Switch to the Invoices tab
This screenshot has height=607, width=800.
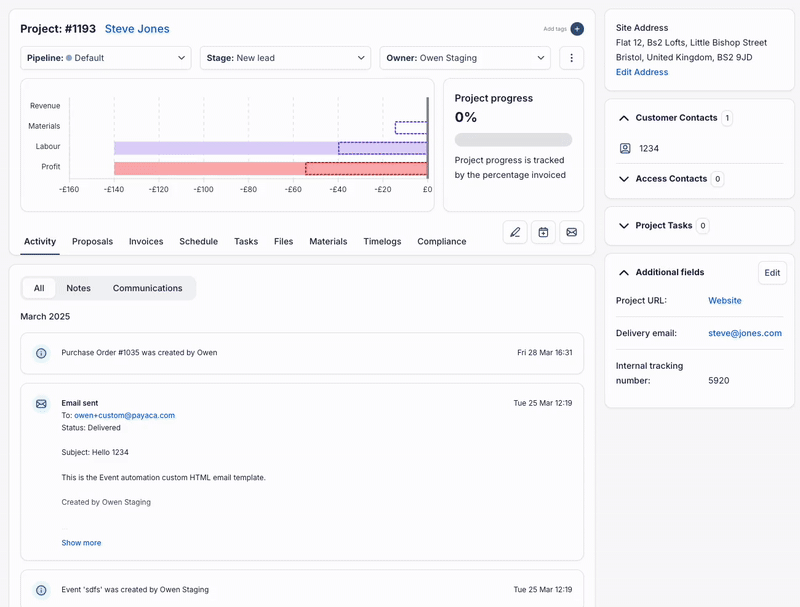(x=146, y=241)
